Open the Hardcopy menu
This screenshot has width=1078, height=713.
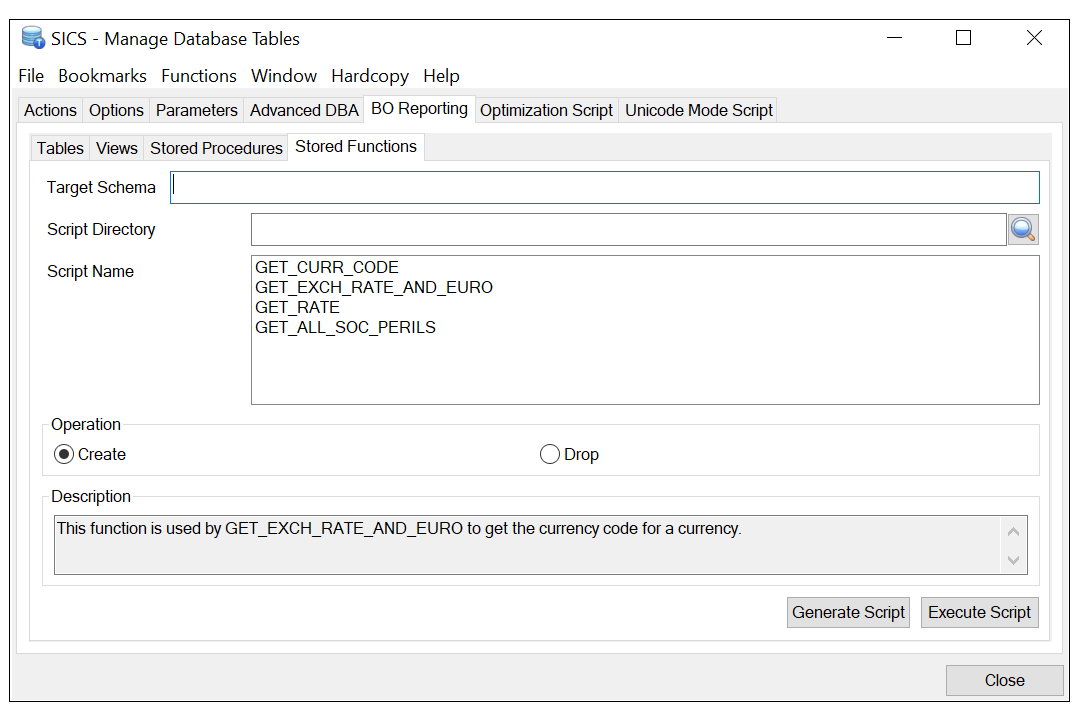point(370,76)
